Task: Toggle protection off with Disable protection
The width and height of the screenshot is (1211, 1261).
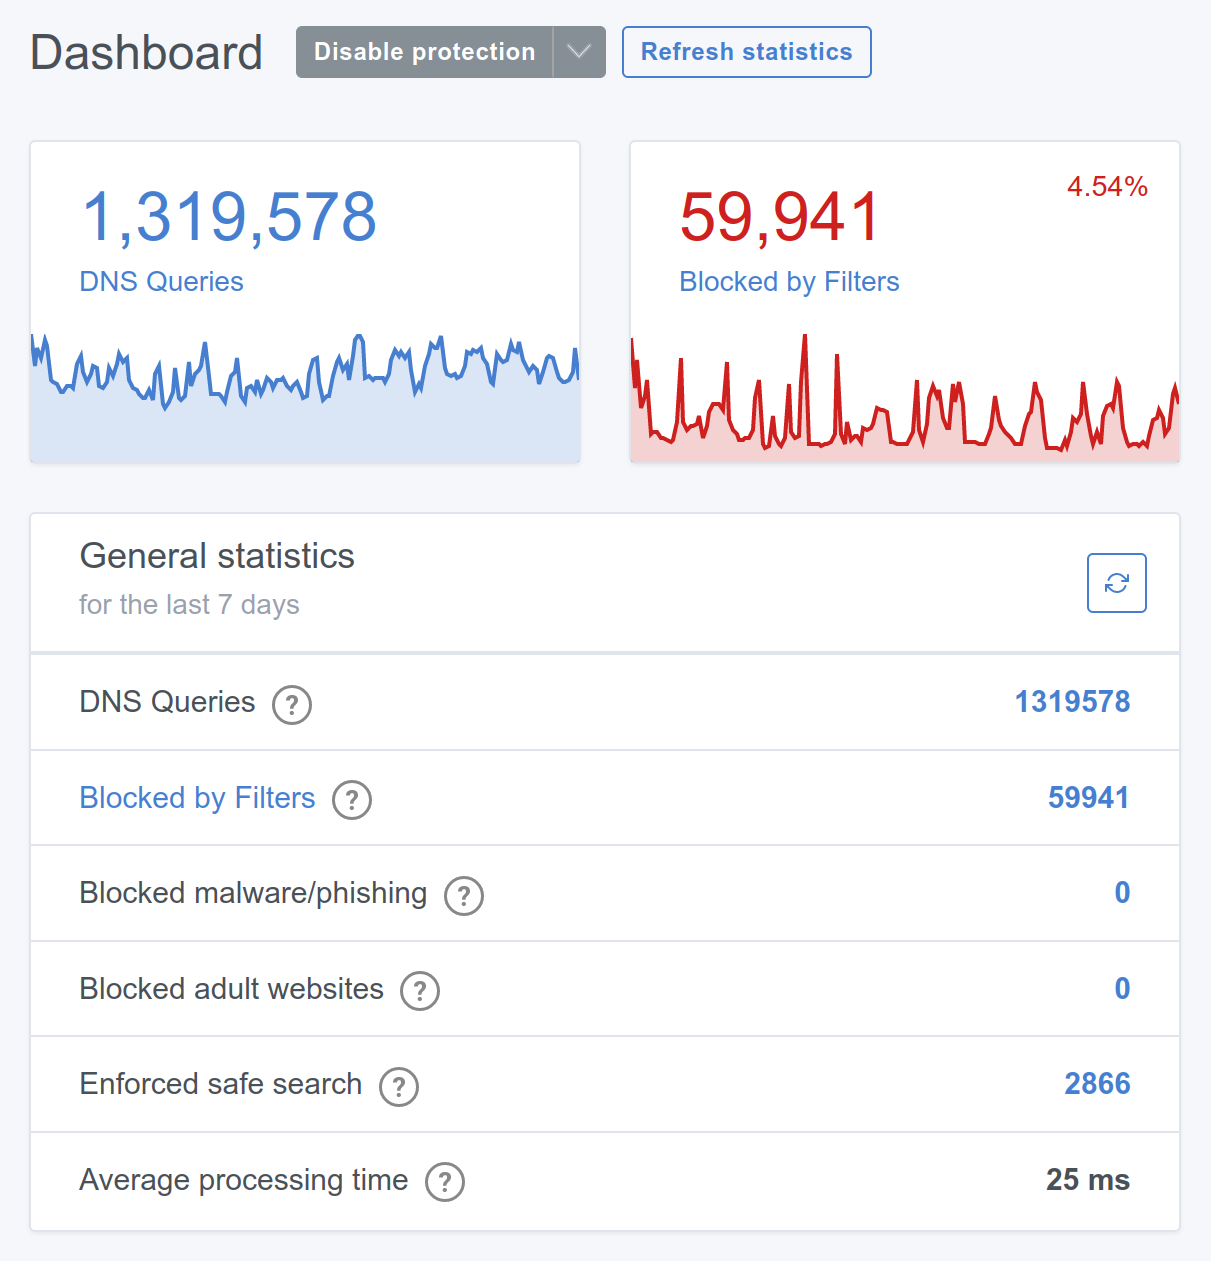Action: pos(423,51)
